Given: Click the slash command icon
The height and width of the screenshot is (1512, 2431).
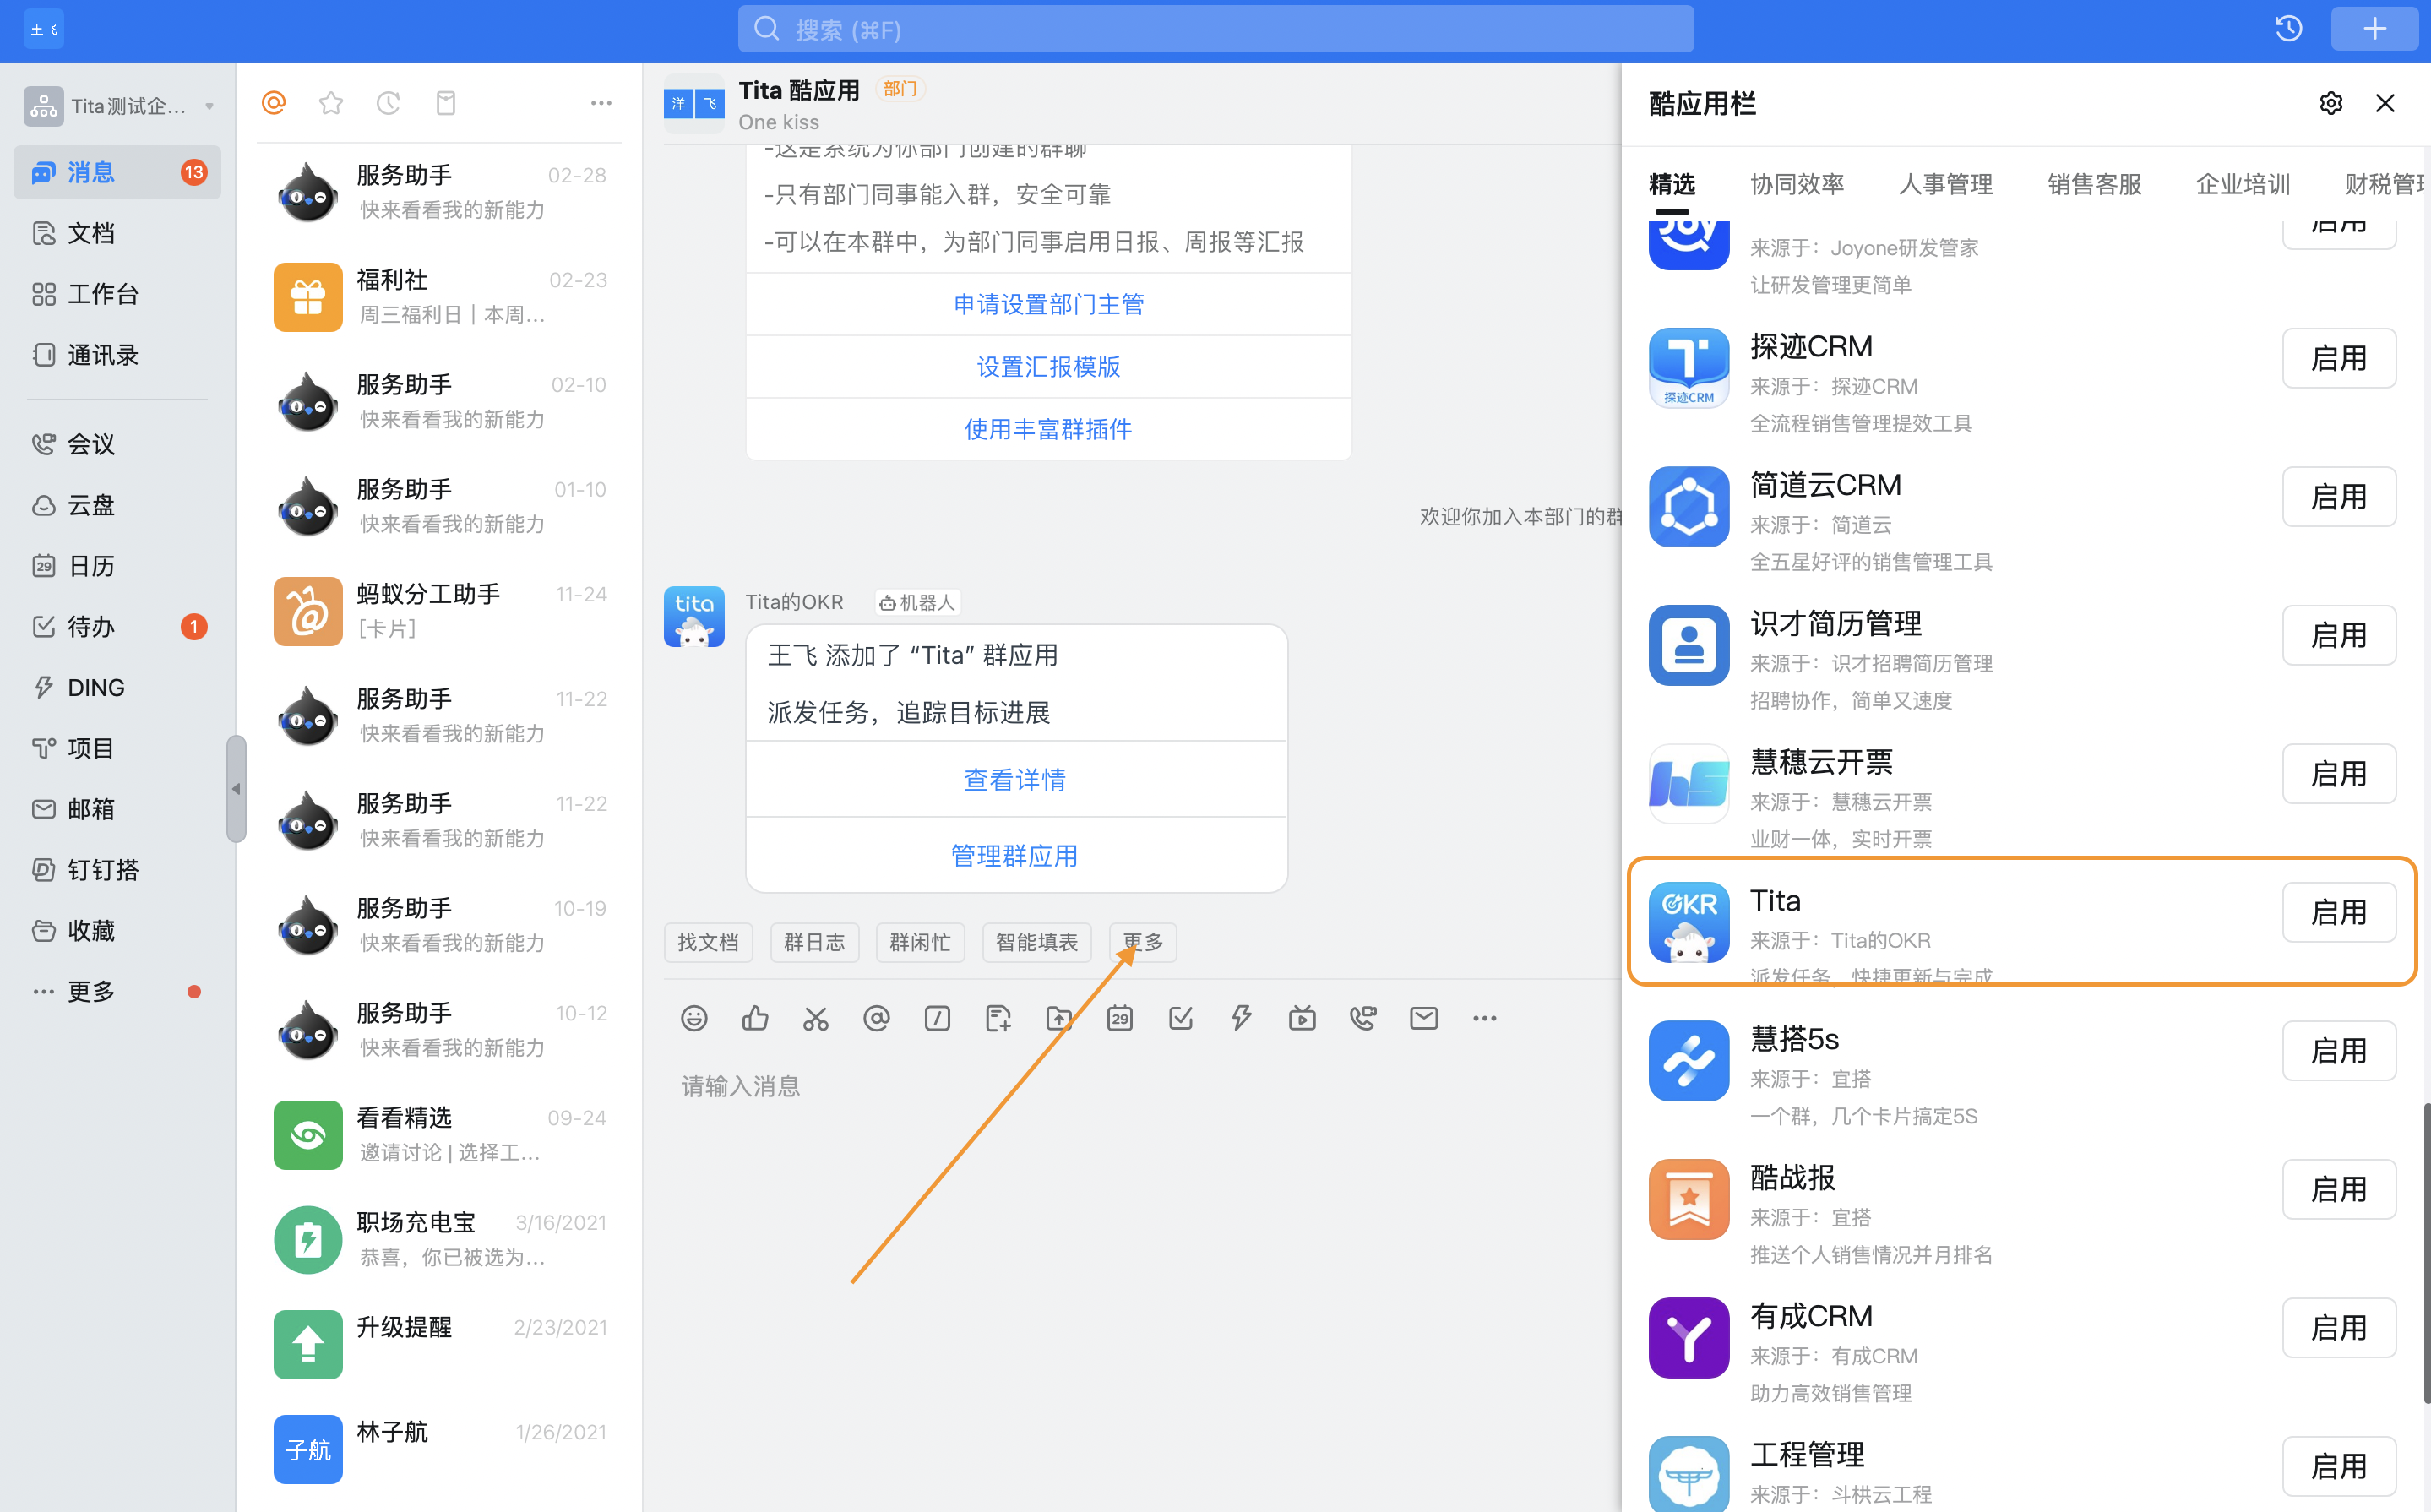Looking at the screenshot, I should click(x=937, y=1018).
